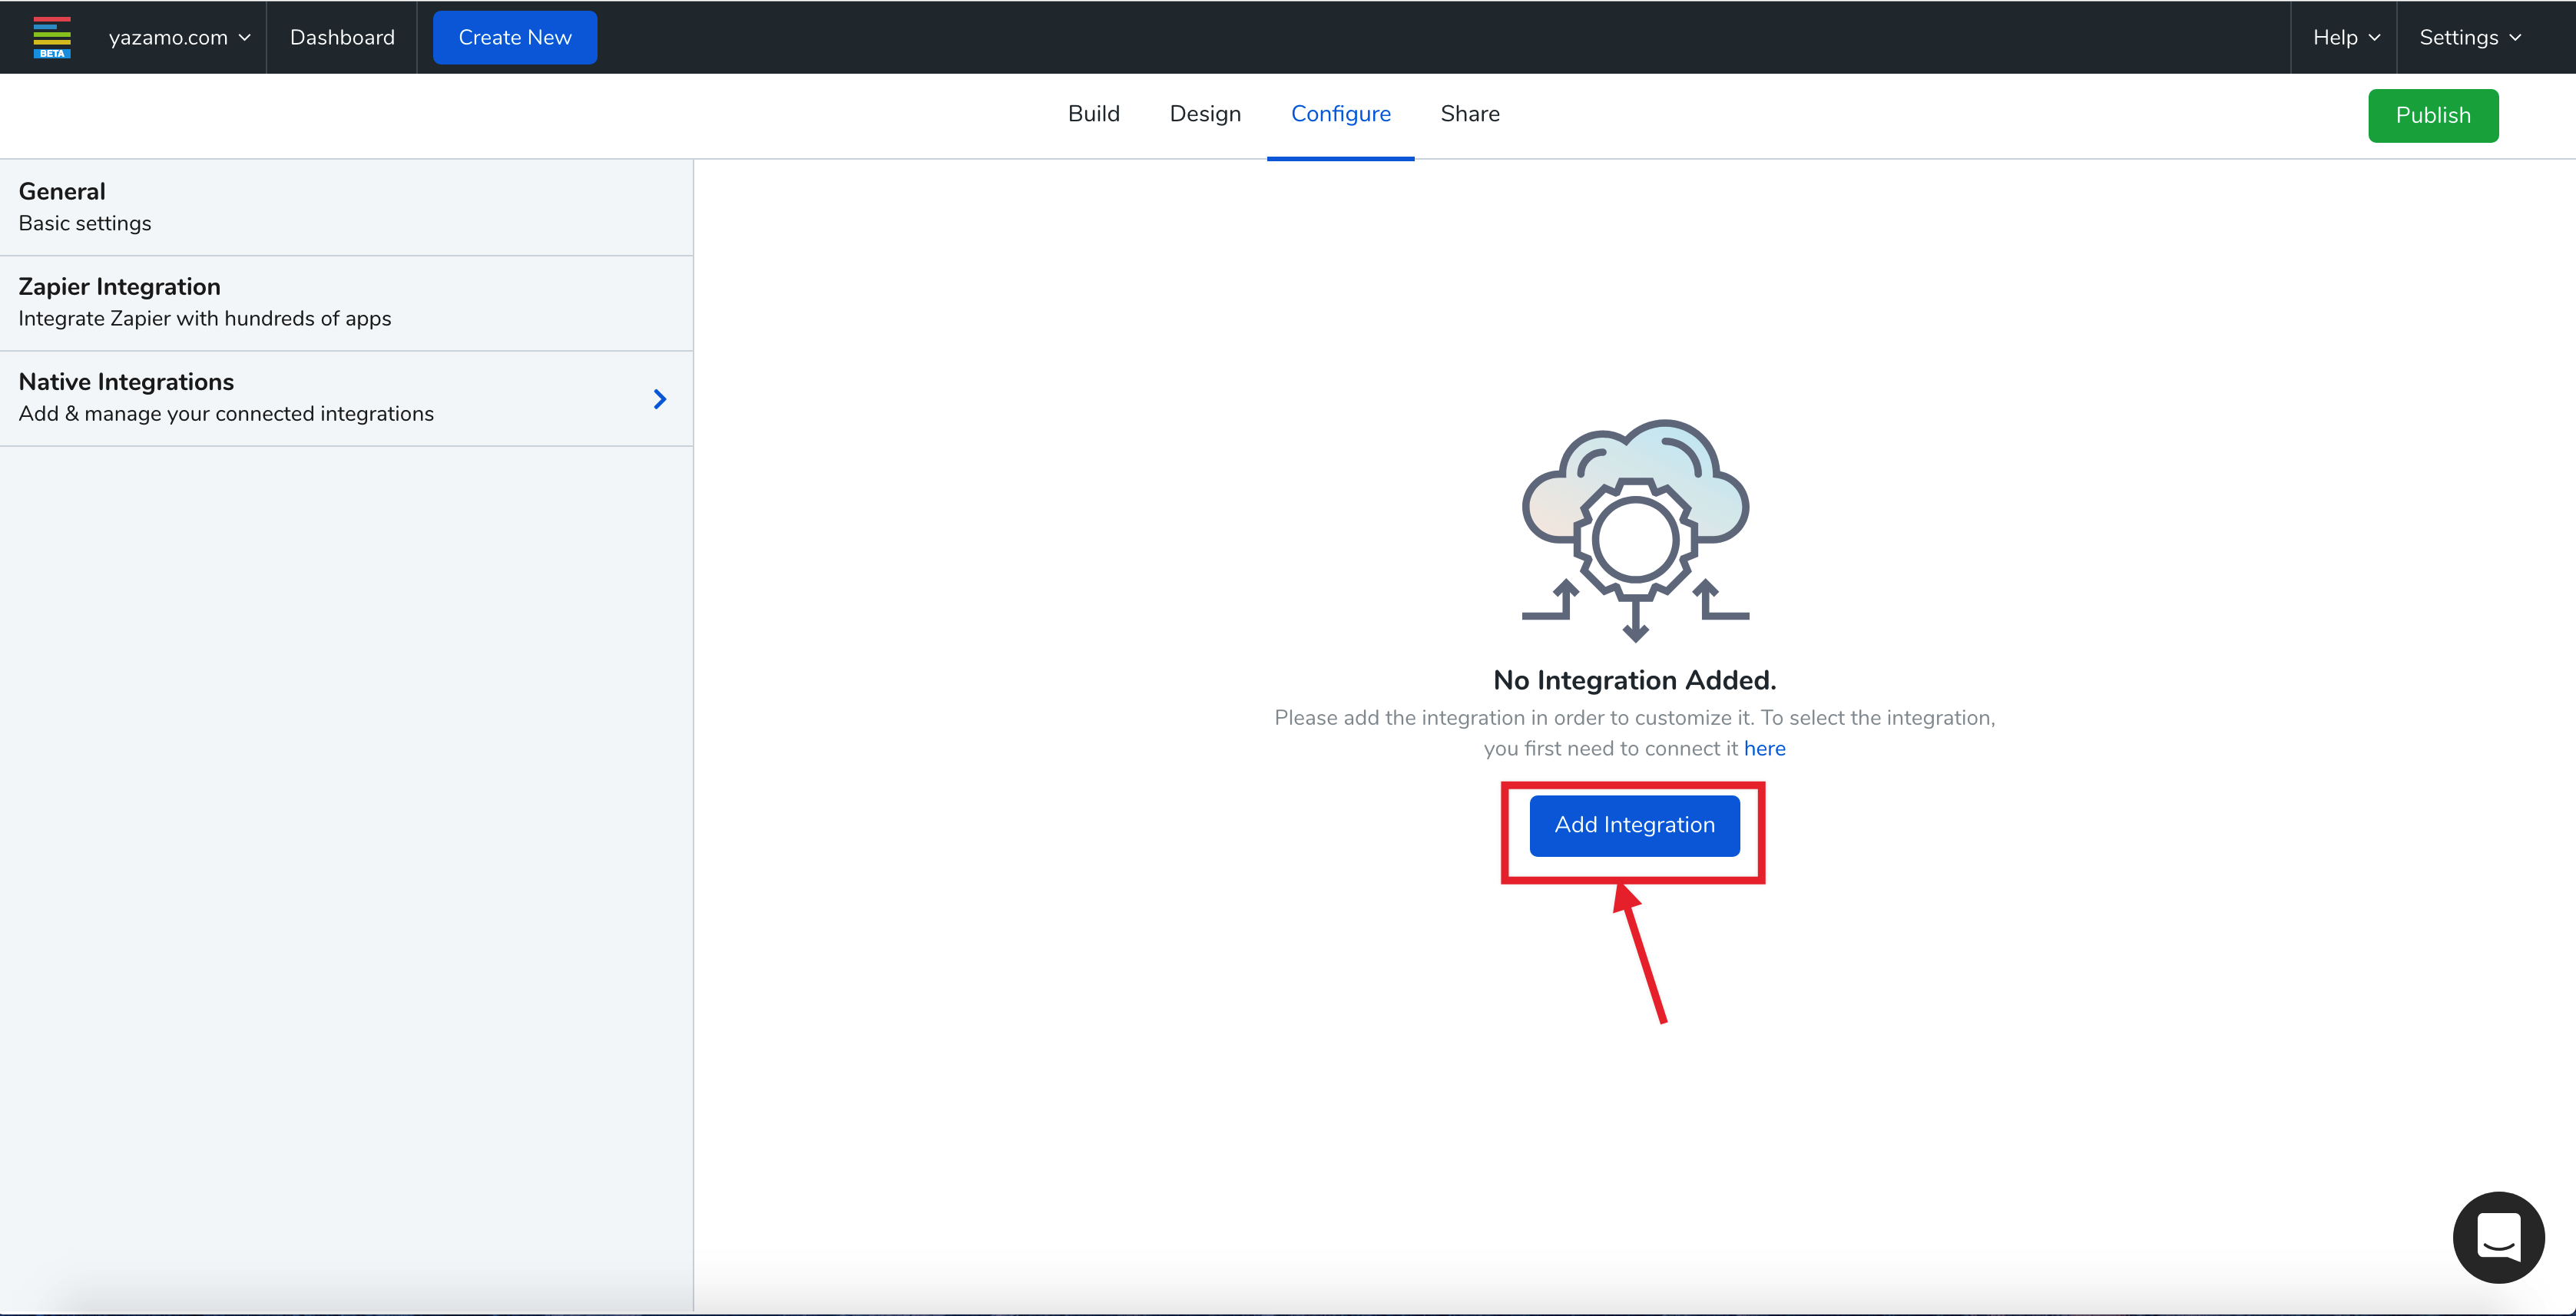2576x1316 pixels.
Task: Click the green Publish button
Action: click(2432, 115)
